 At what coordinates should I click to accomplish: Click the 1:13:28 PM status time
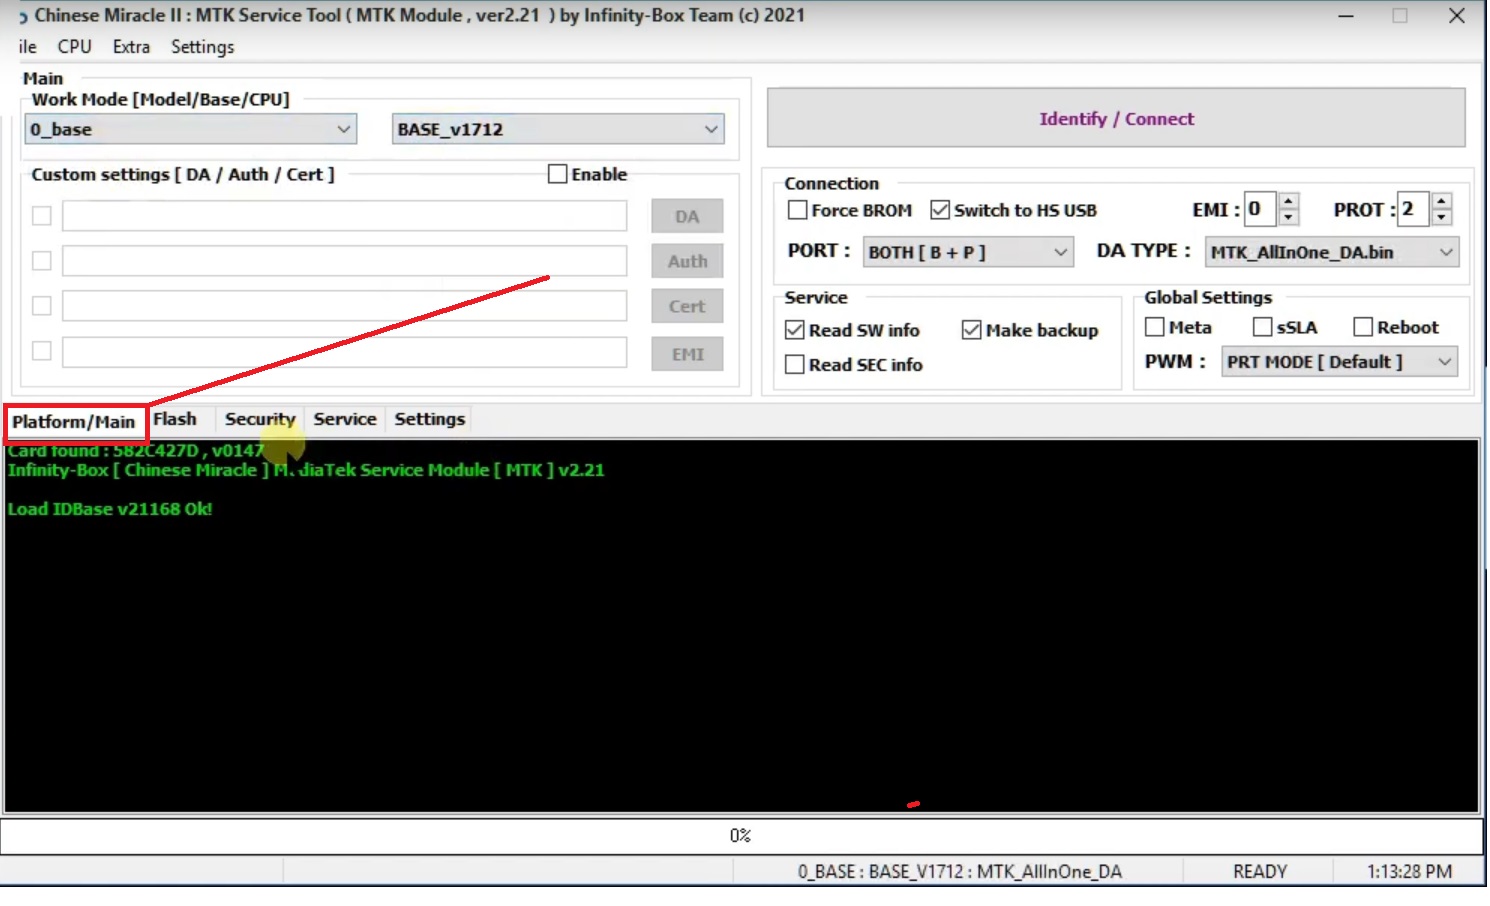coord(1410,872)
